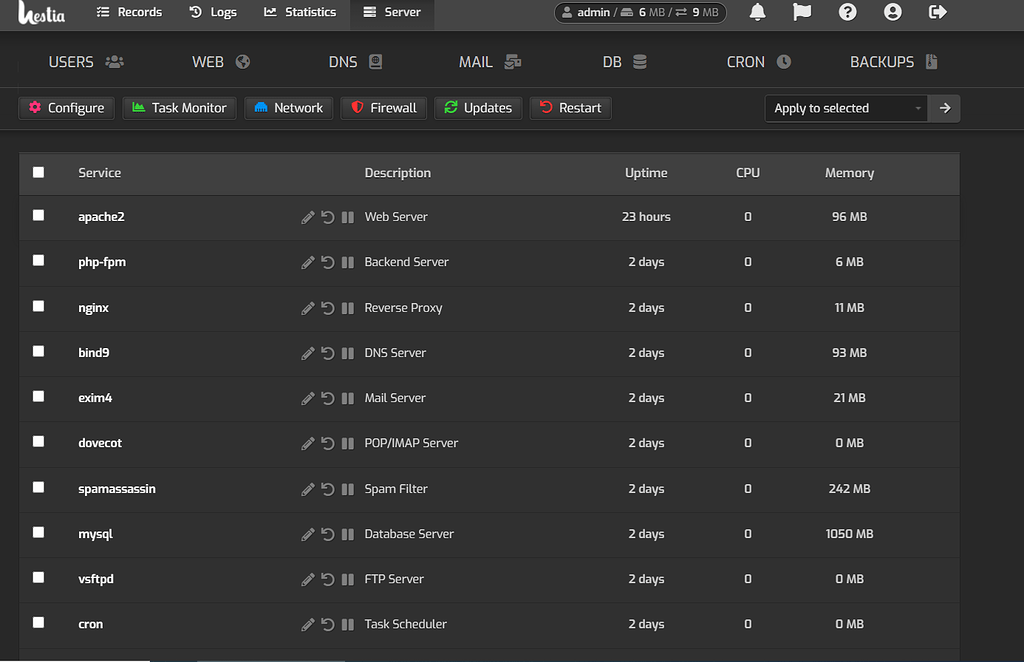Tick the select-all checkbox in table header
The height and width of the screenshot is (662, 1024).
pos(39,172)
